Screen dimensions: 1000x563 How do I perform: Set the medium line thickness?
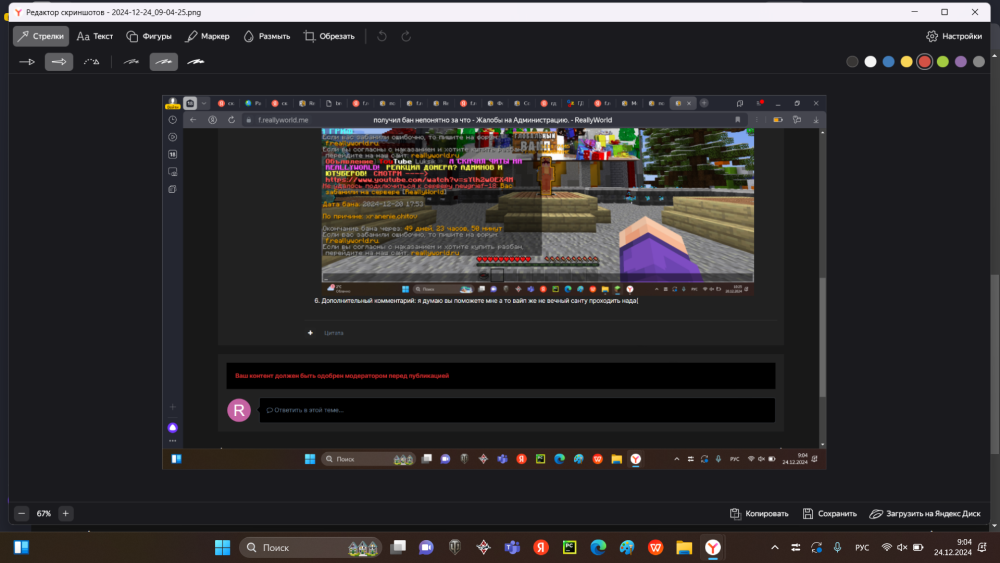point(163,62)
